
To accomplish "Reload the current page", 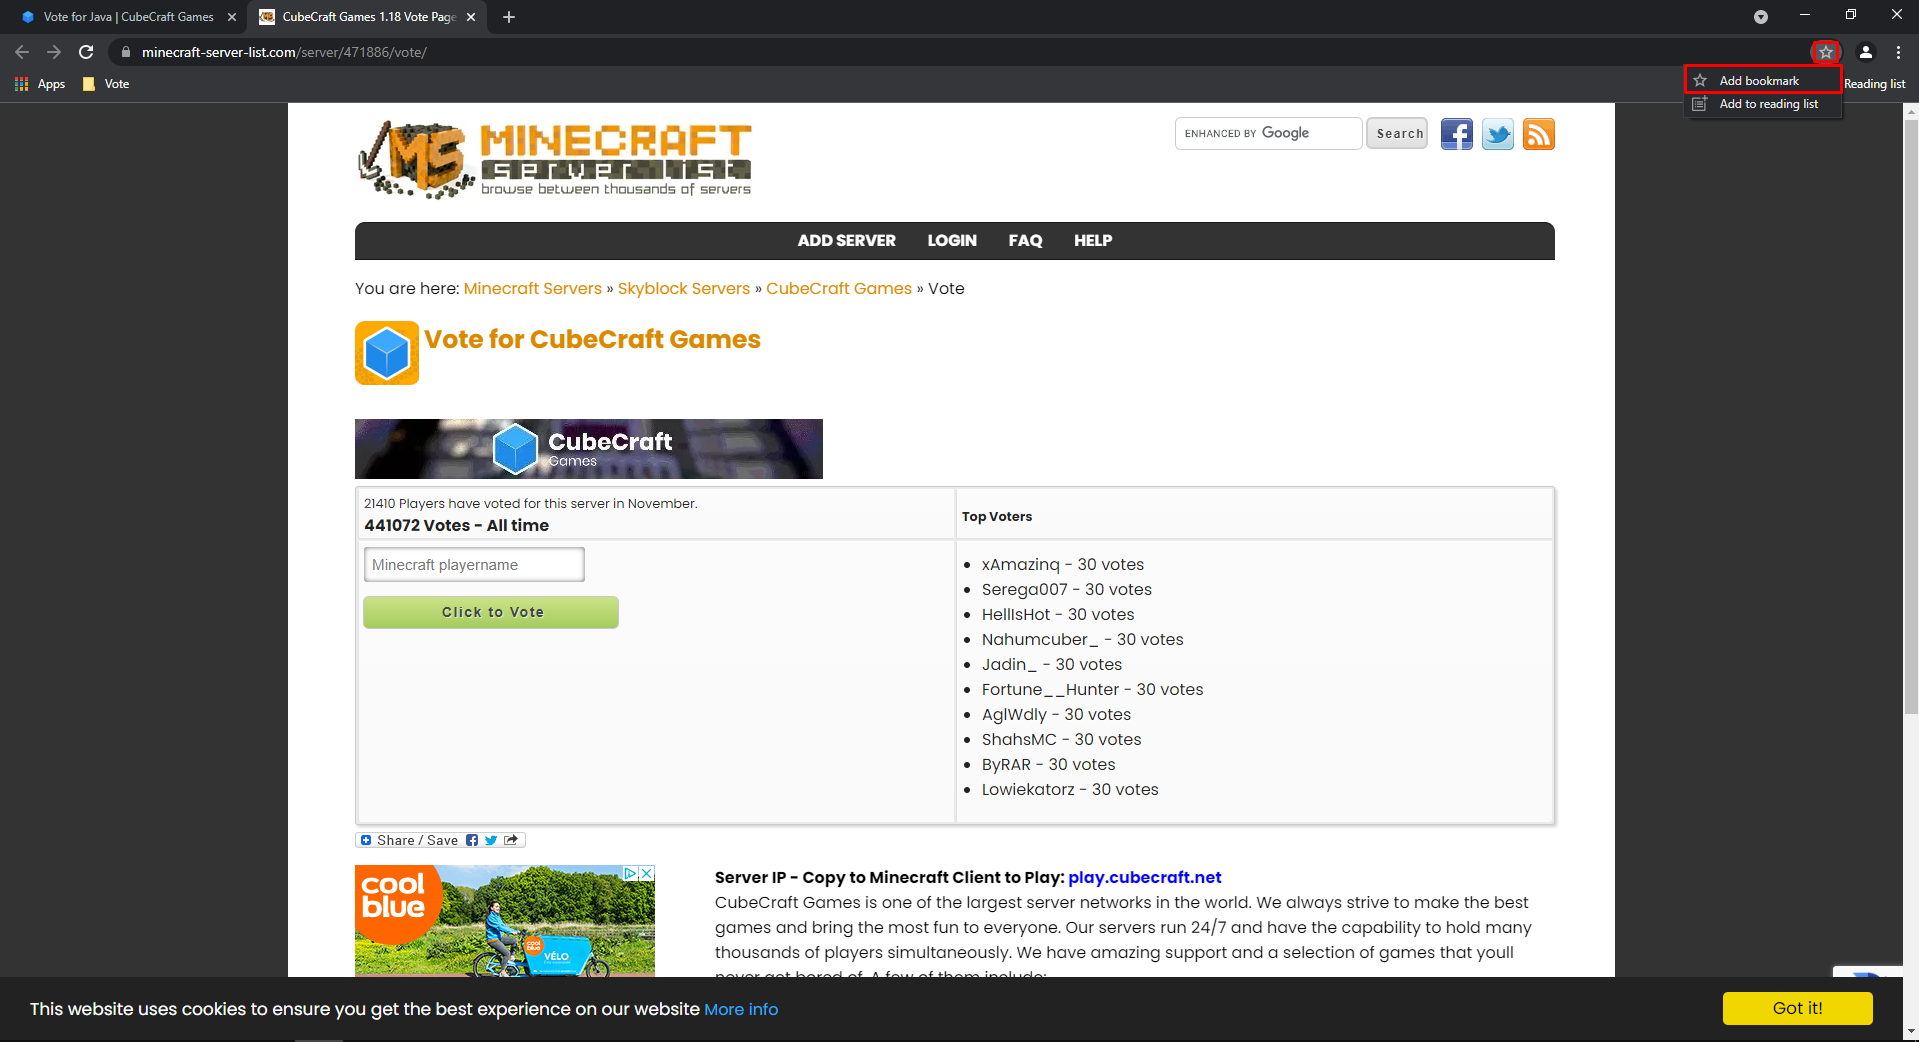I will click(86, 52).
